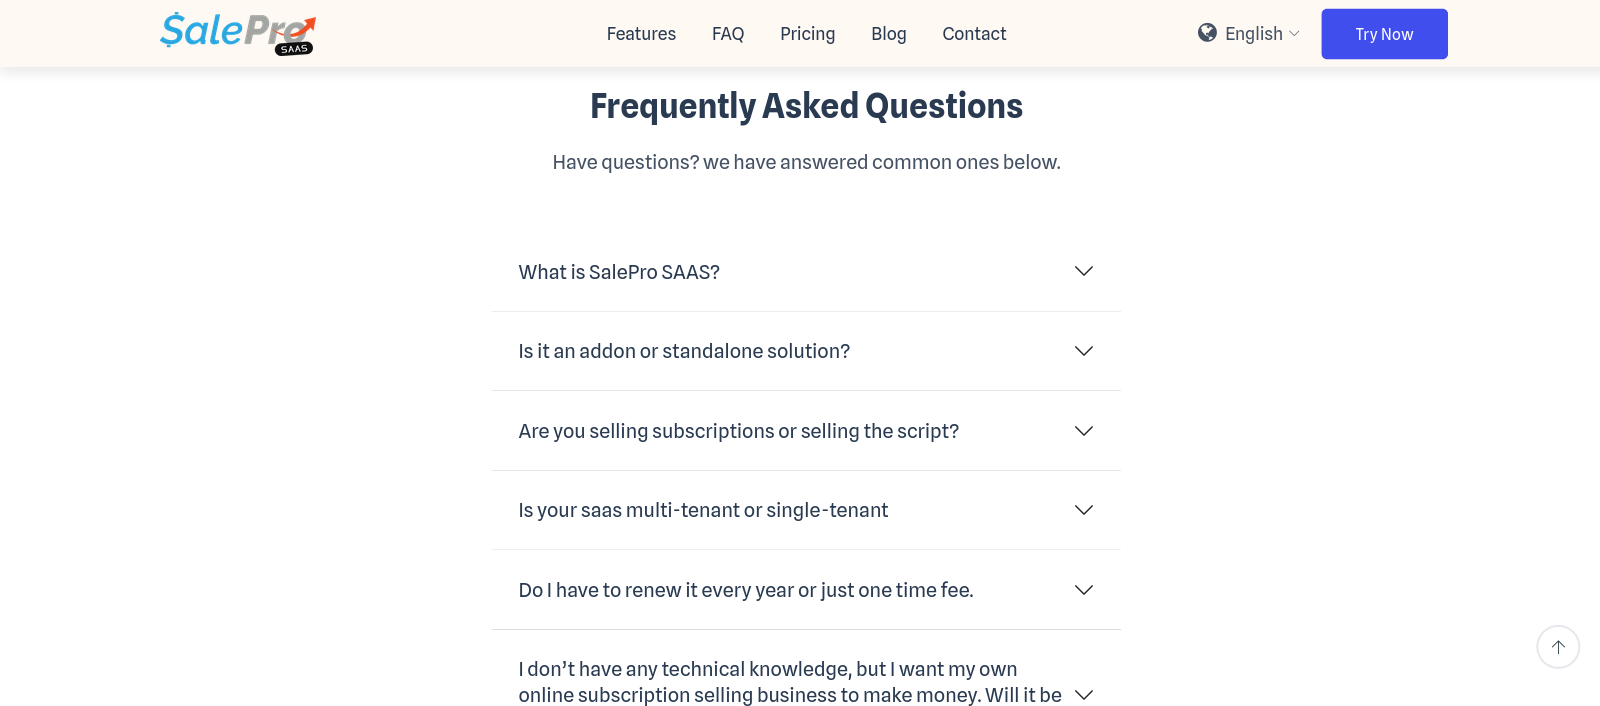Viewport: 1600px width, 706px height.
Task: Open the Contact menu link
Action: (974, 34)
